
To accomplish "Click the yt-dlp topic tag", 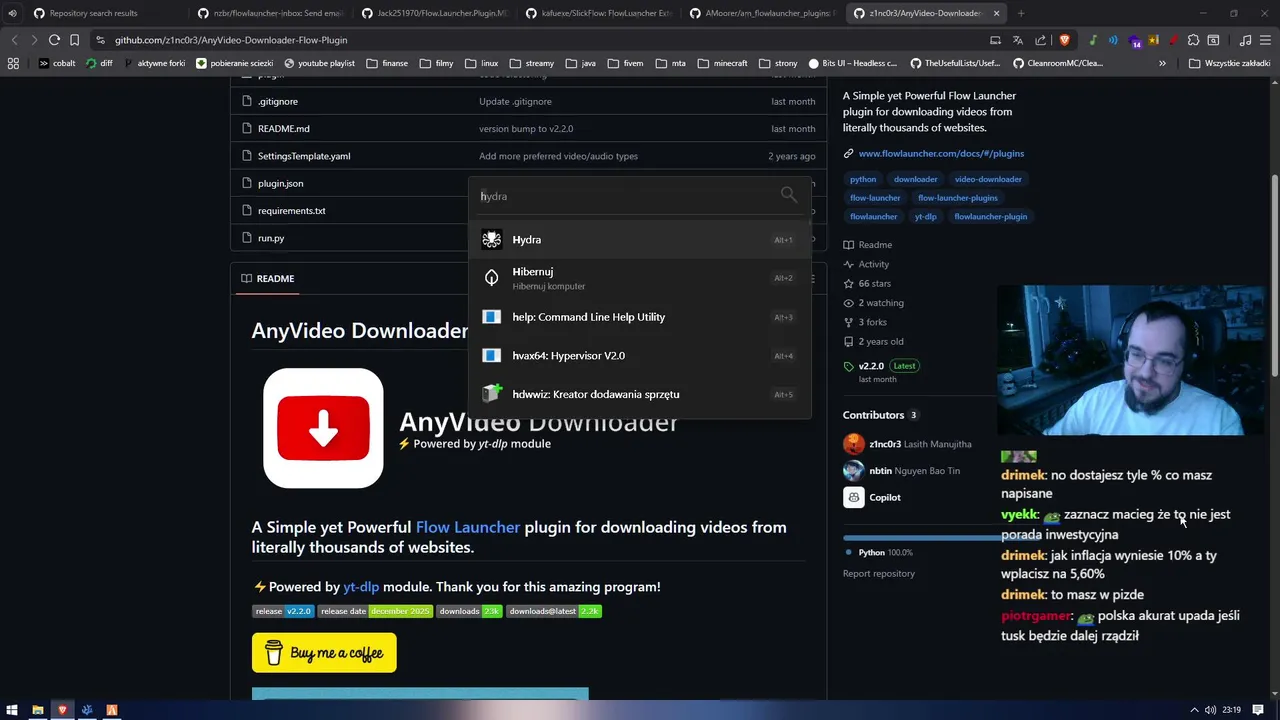I will click(x=925, y=216).
